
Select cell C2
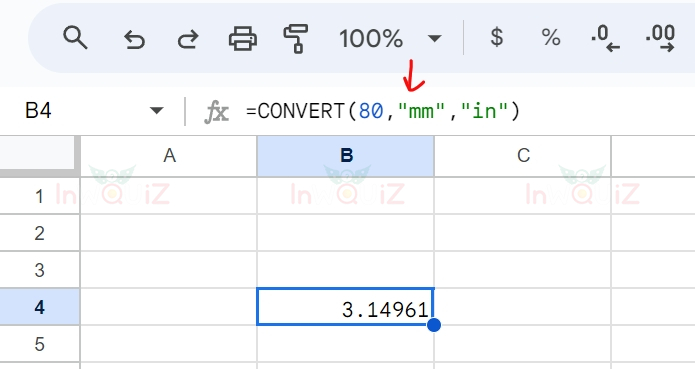click(x=523, y=233)
